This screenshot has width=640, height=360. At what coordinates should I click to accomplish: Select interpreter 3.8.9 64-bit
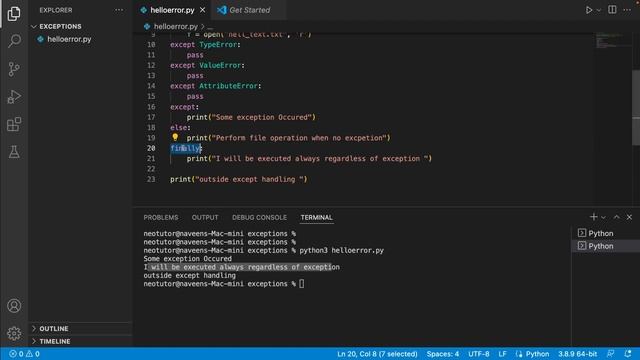[578, 354]
